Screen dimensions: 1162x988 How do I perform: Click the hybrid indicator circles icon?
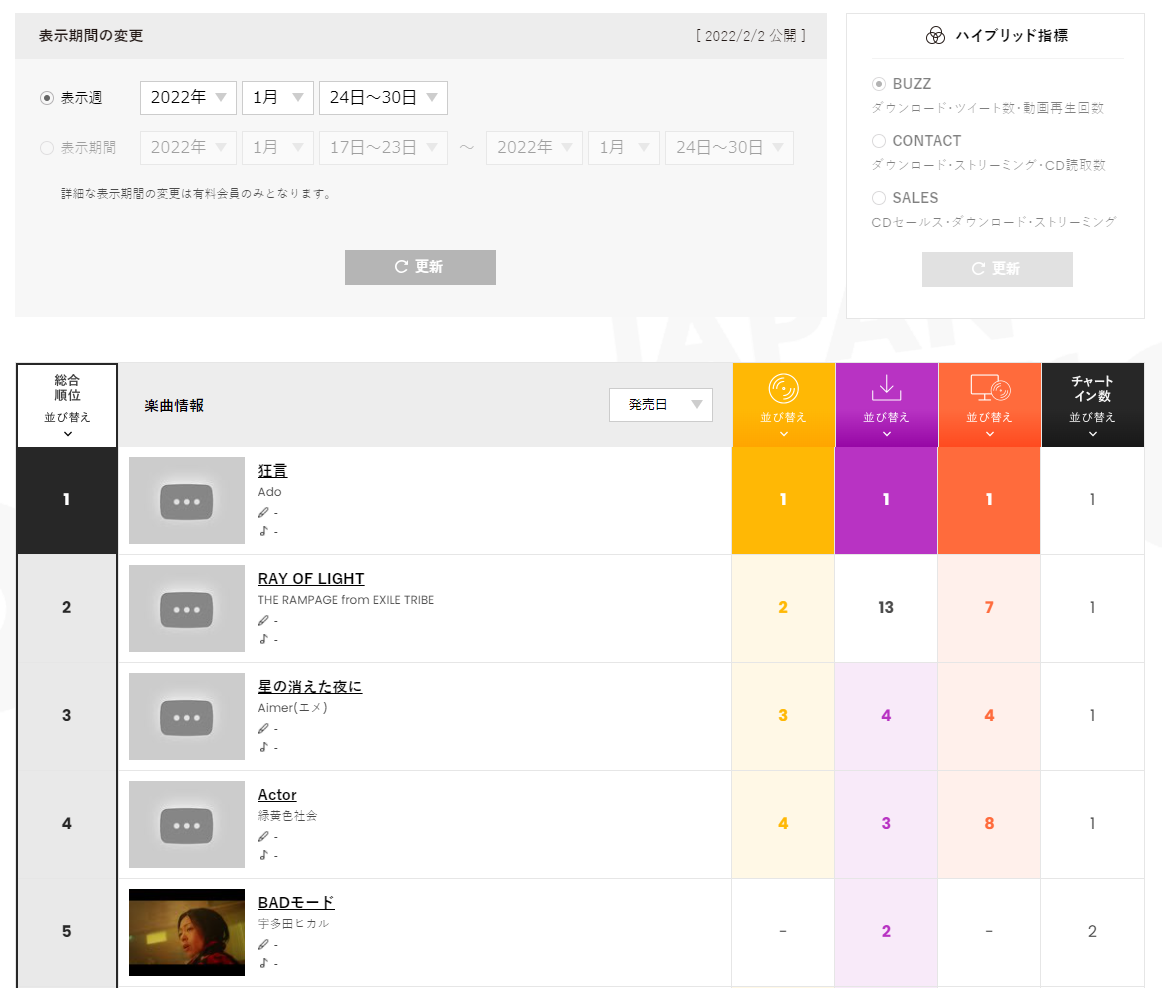[935, 36]
